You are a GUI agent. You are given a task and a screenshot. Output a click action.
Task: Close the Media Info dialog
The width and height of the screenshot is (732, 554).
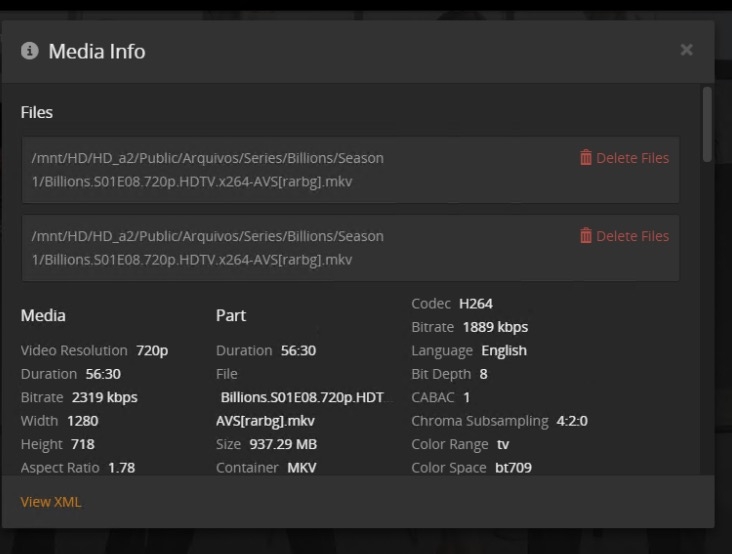click(686, 49)
